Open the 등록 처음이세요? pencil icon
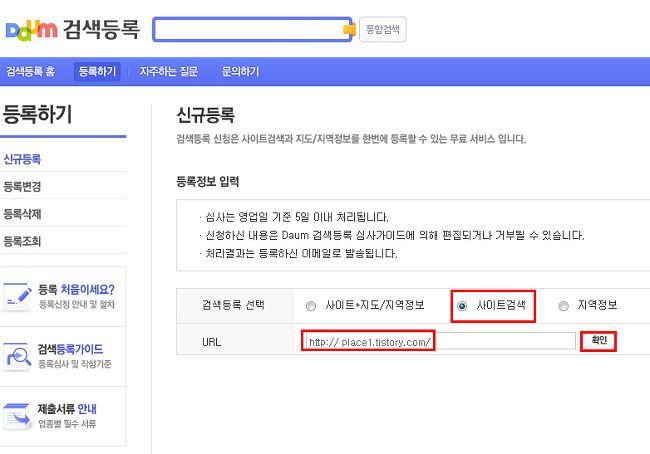650x454 pixels. (x=17, y=296)
